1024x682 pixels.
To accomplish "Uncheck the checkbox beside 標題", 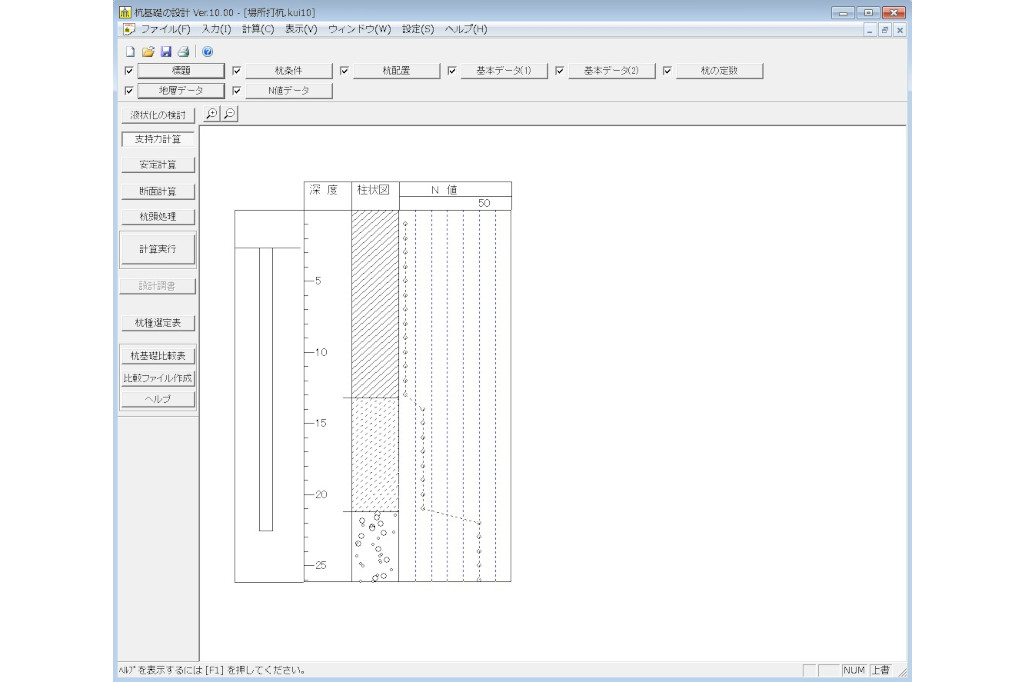I will click(128, 72).
